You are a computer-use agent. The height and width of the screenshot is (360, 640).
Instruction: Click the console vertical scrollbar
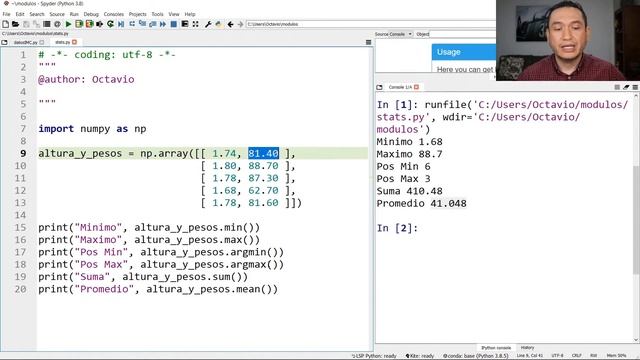636,219
